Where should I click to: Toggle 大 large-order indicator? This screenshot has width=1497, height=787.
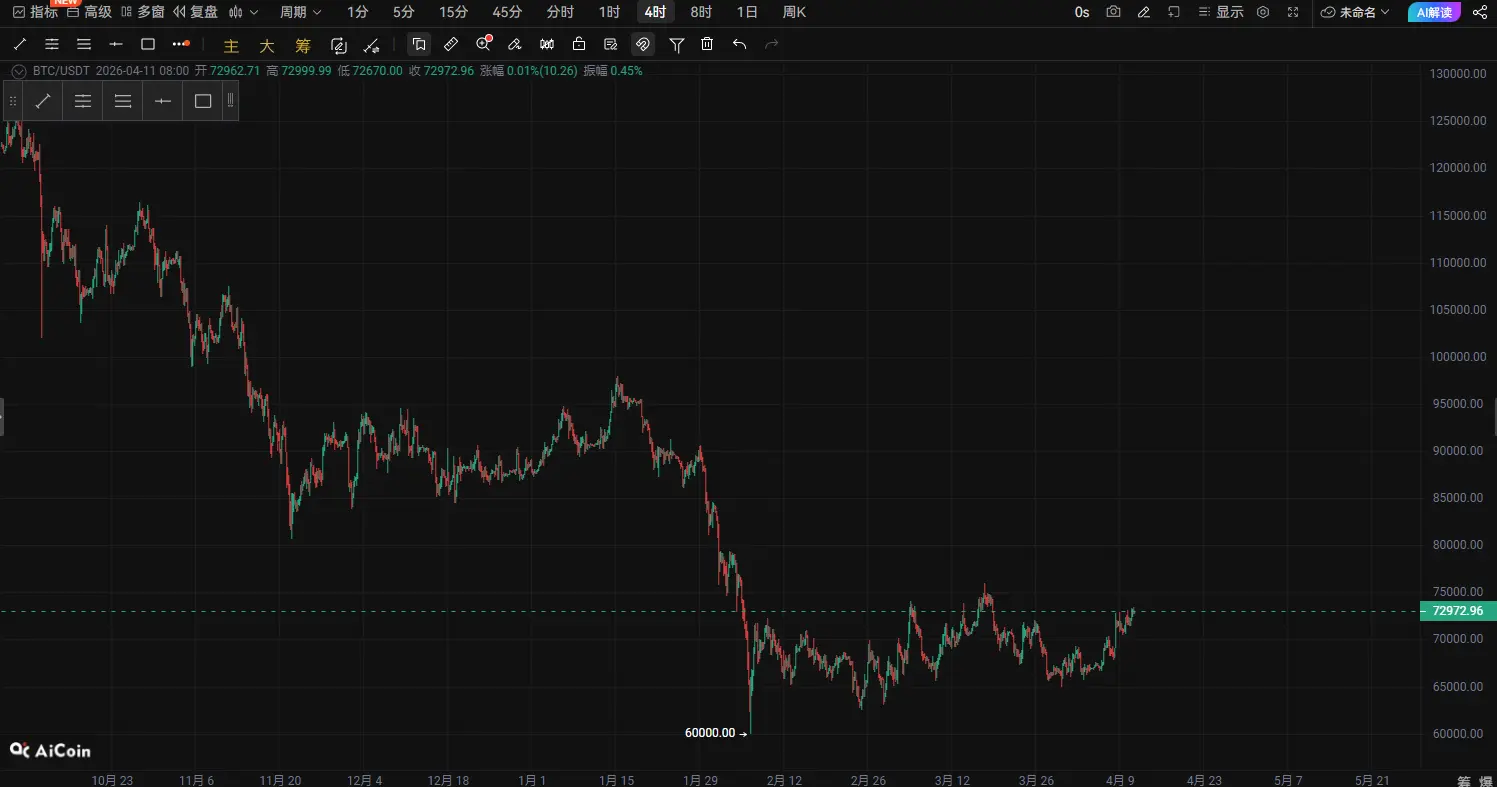267,46
